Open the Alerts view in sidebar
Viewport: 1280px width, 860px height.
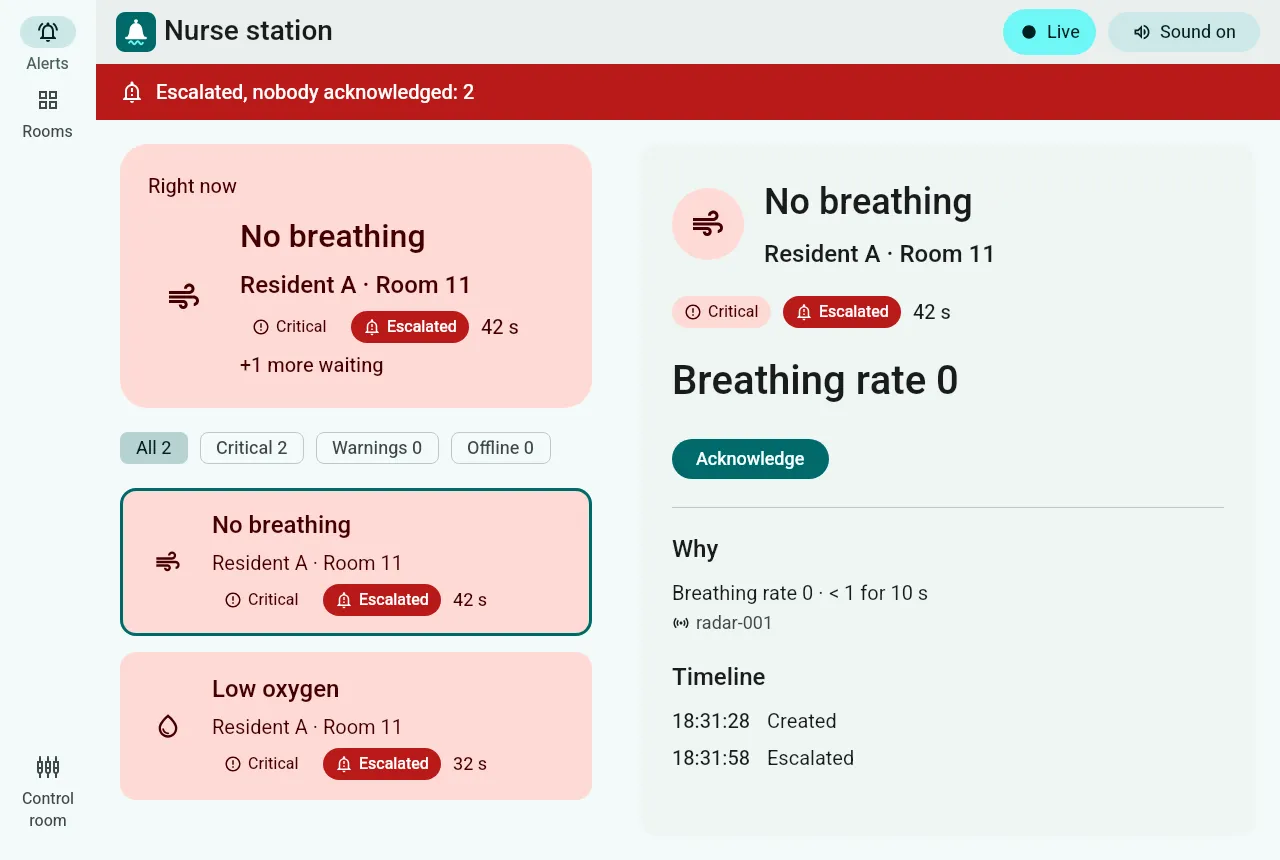pos(48,45)
